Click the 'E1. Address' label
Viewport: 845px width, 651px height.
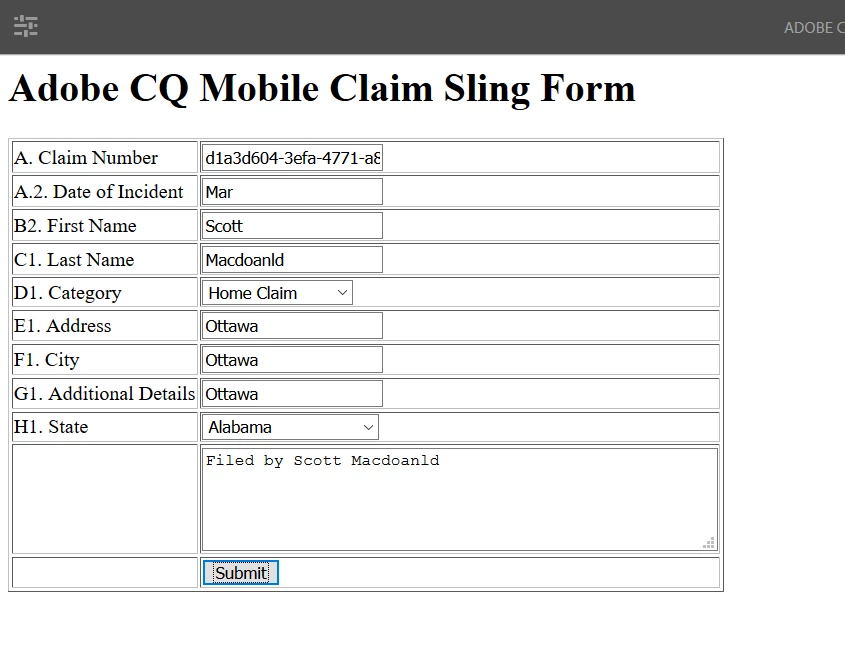(x=63, y=326)
